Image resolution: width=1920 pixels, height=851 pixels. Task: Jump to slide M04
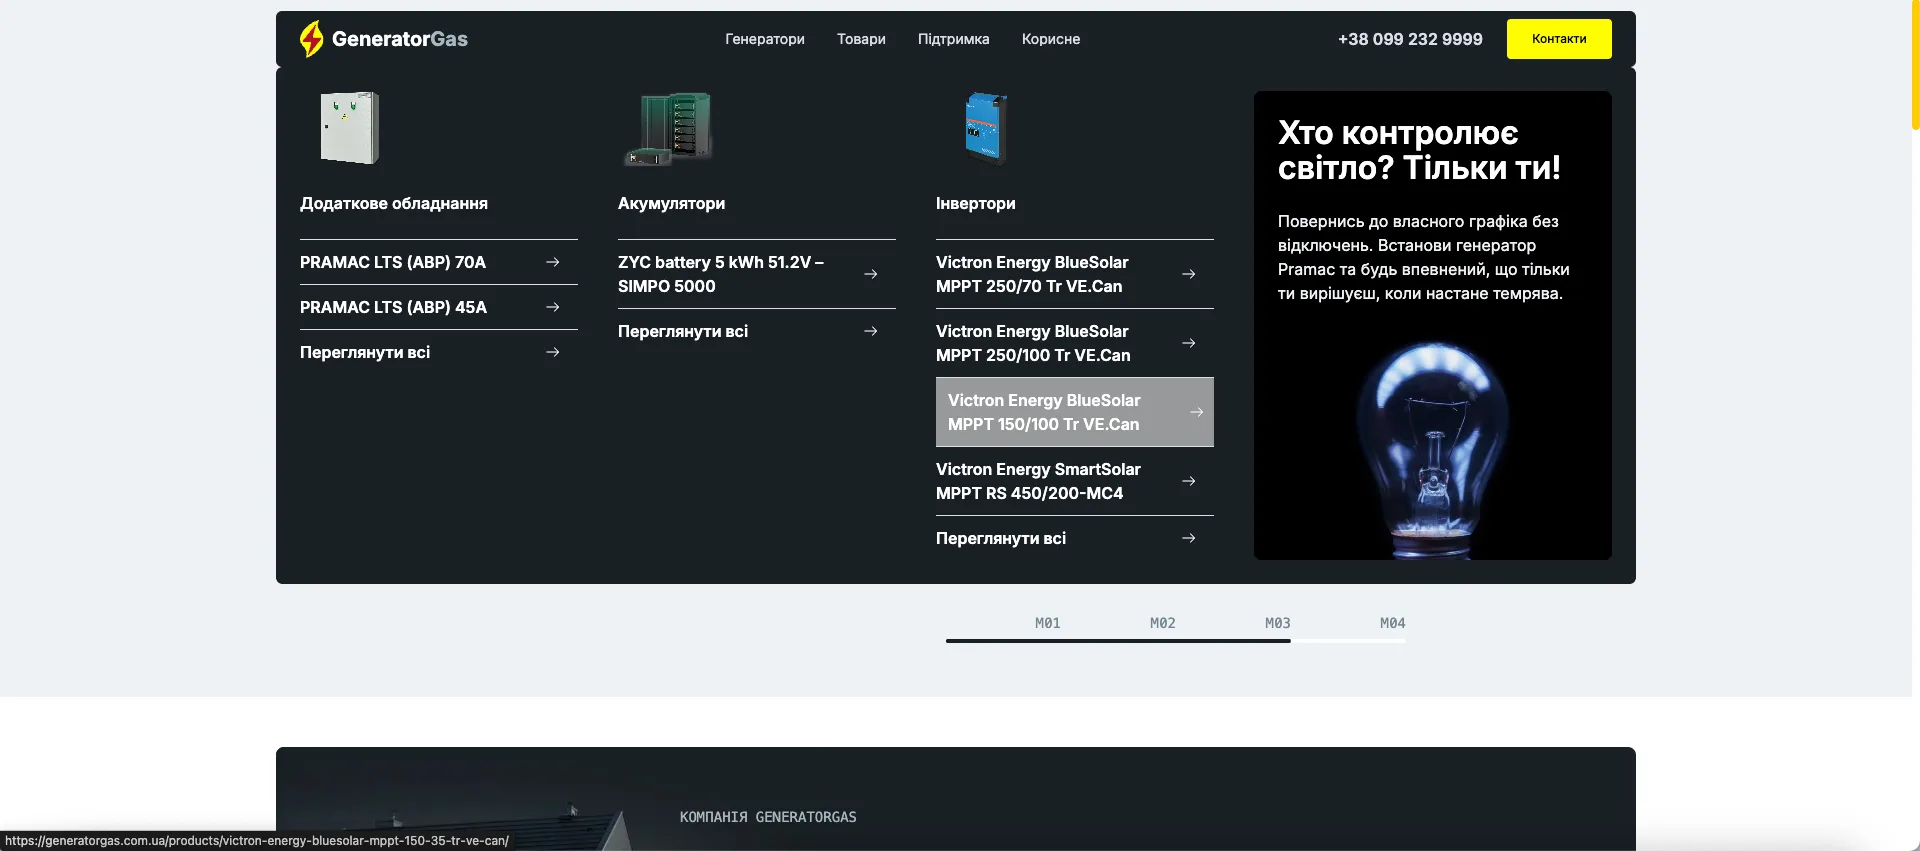pos(1392,623)
